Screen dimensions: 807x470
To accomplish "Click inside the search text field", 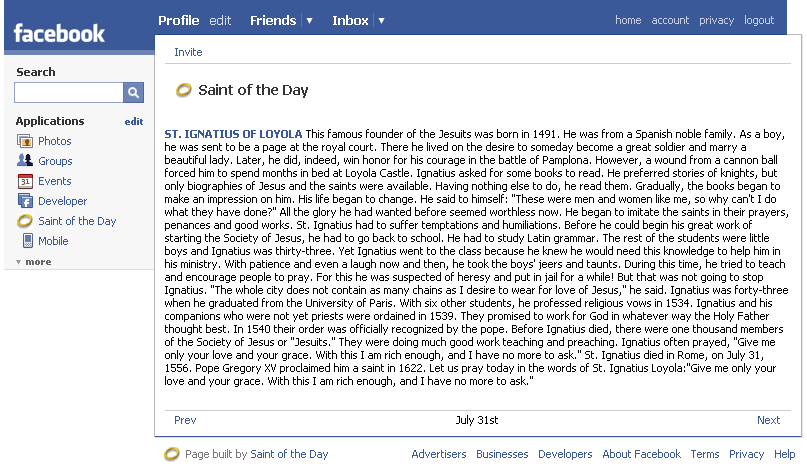I will [x=68, y=93].
